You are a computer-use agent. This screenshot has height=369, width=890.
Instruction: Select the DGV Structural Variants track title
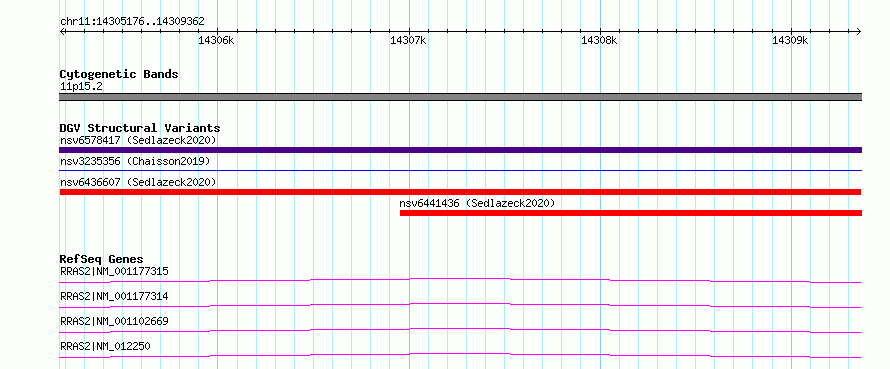point(140,128)
